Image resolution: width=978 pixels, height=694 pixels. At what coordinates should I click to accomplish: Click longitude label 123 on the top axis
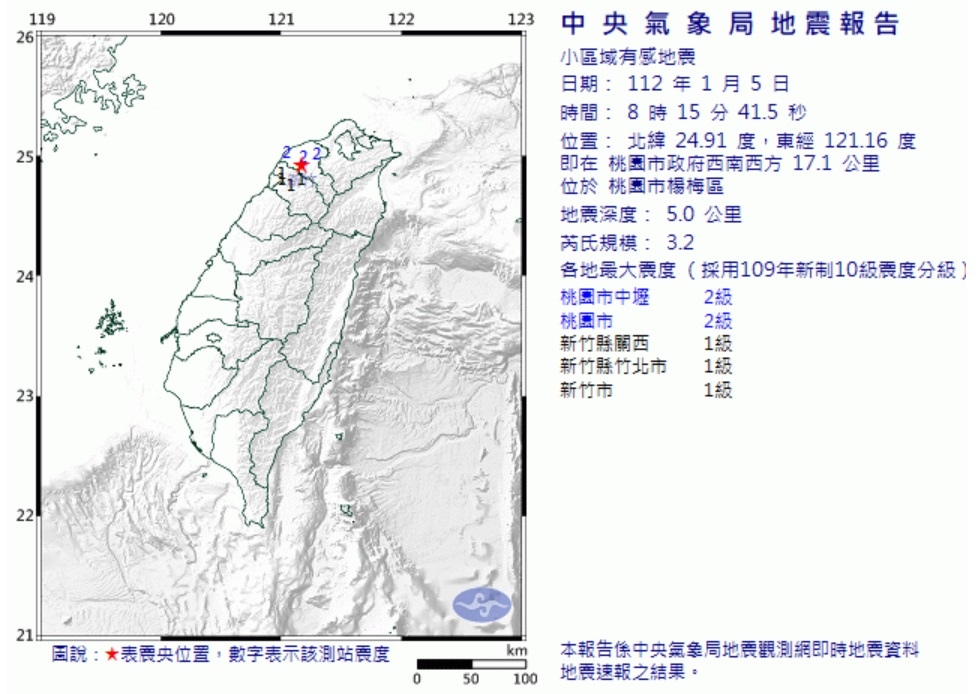[x=521, y=19]
